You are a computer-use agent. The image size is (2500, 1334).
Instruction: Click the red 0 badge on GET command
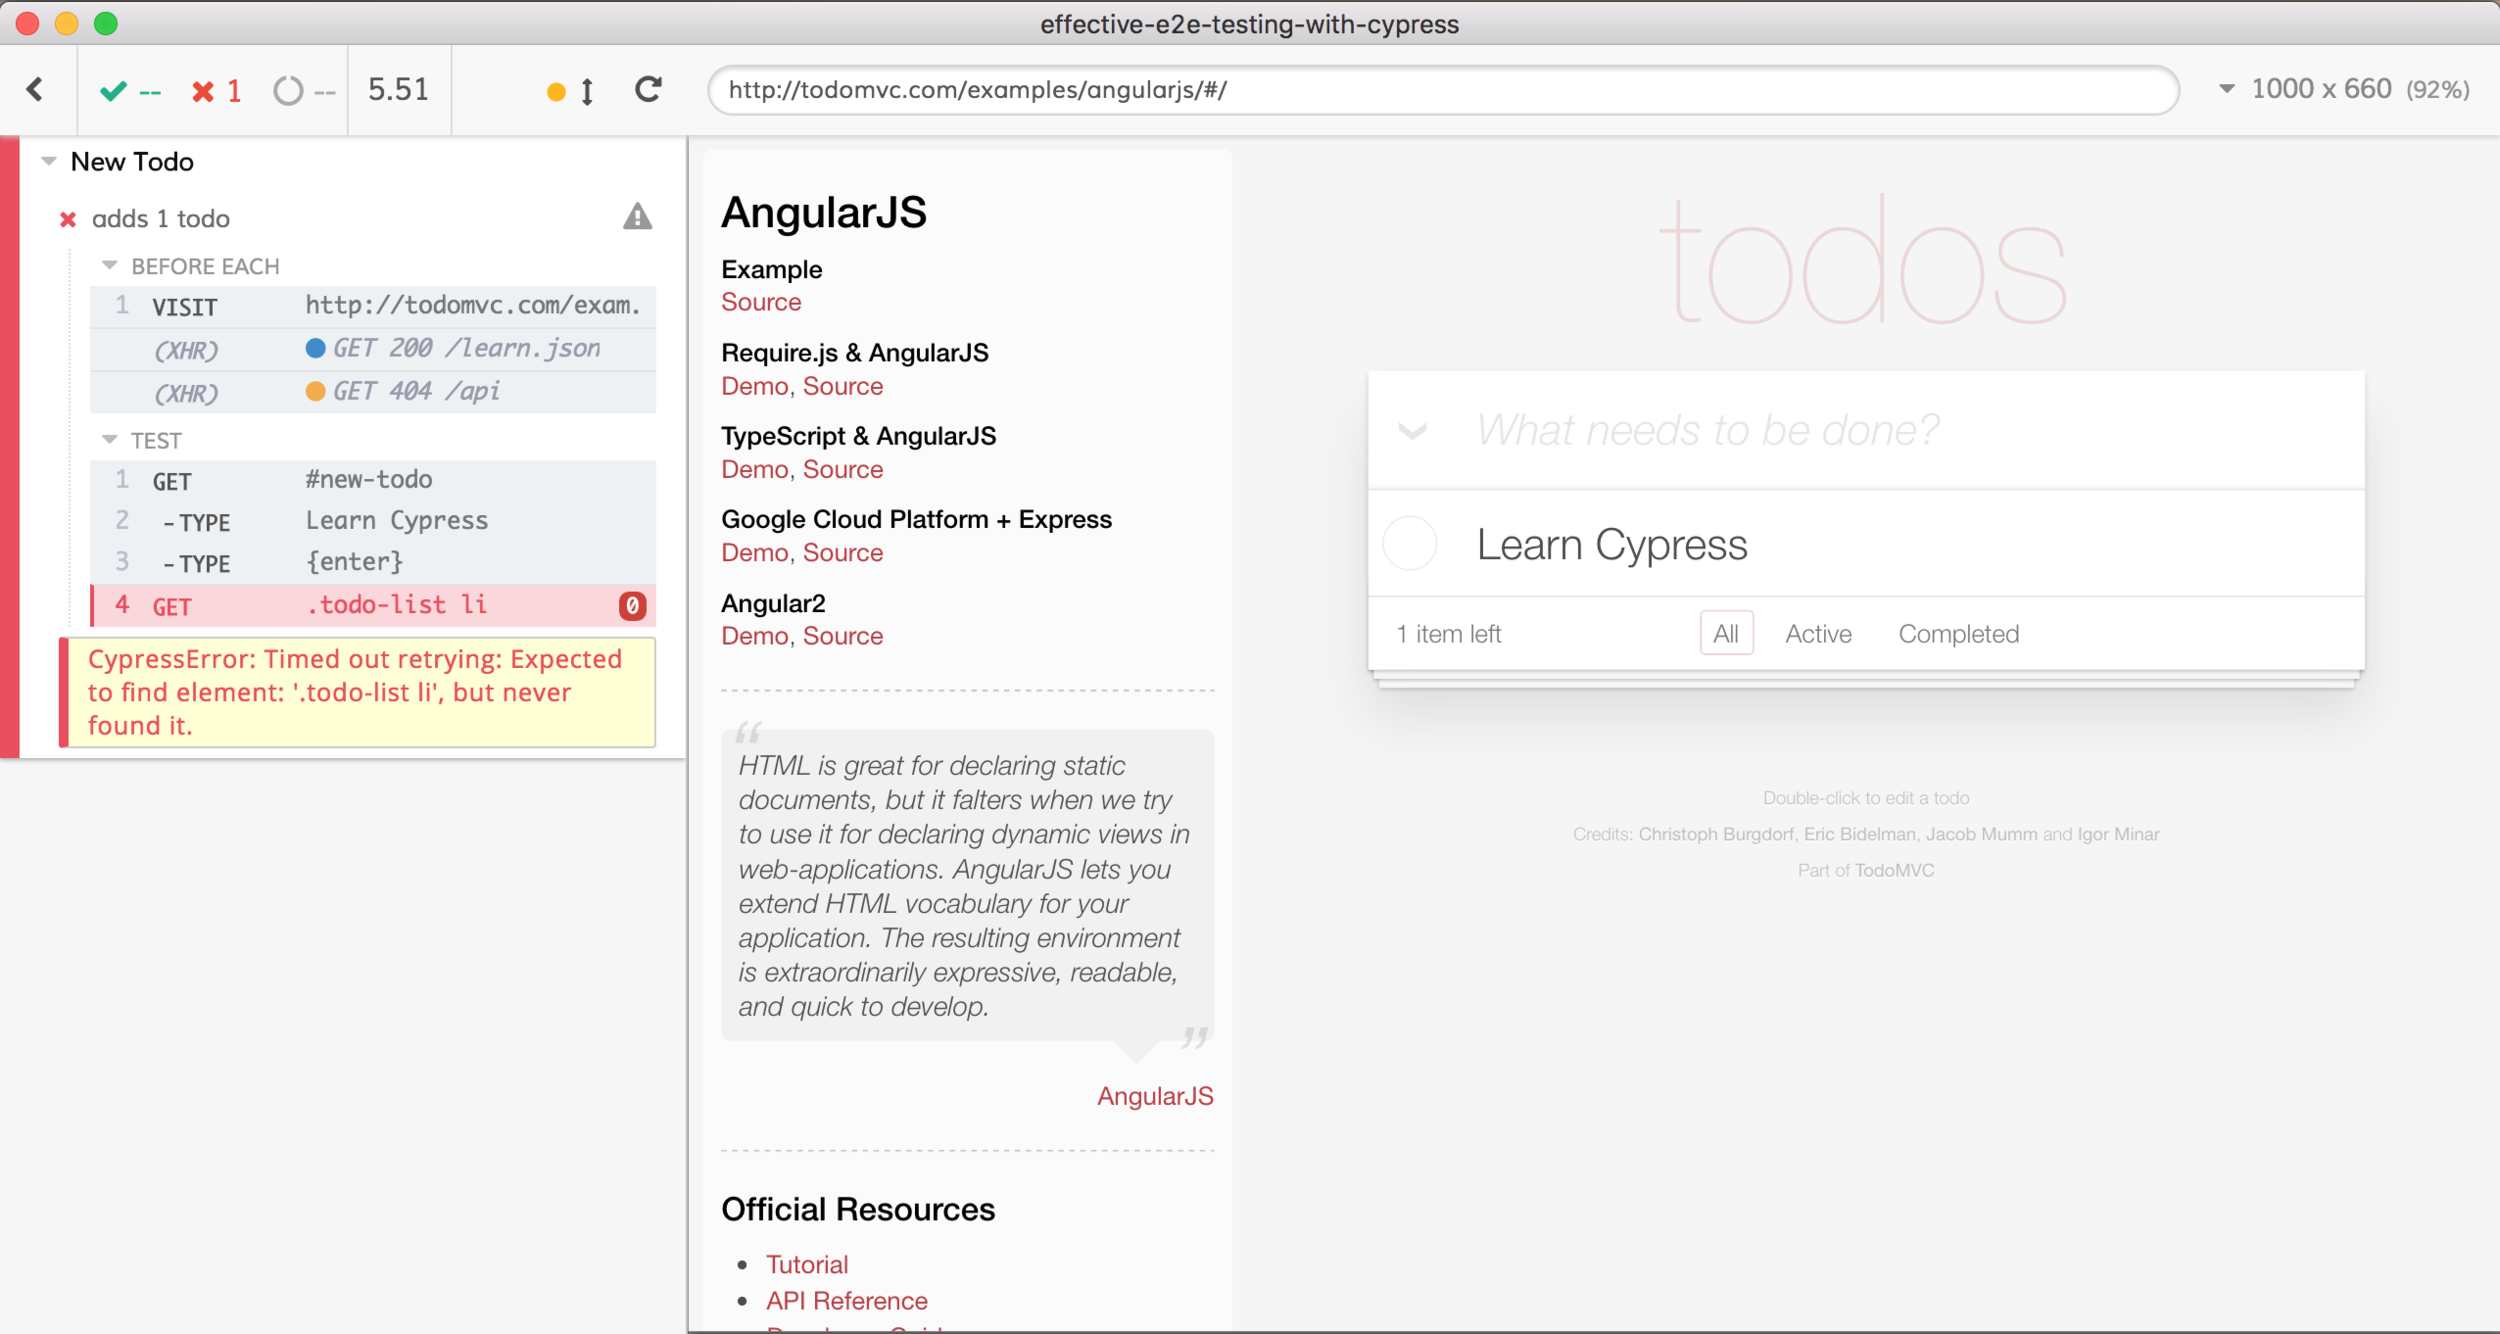click(x=632, y=606)
